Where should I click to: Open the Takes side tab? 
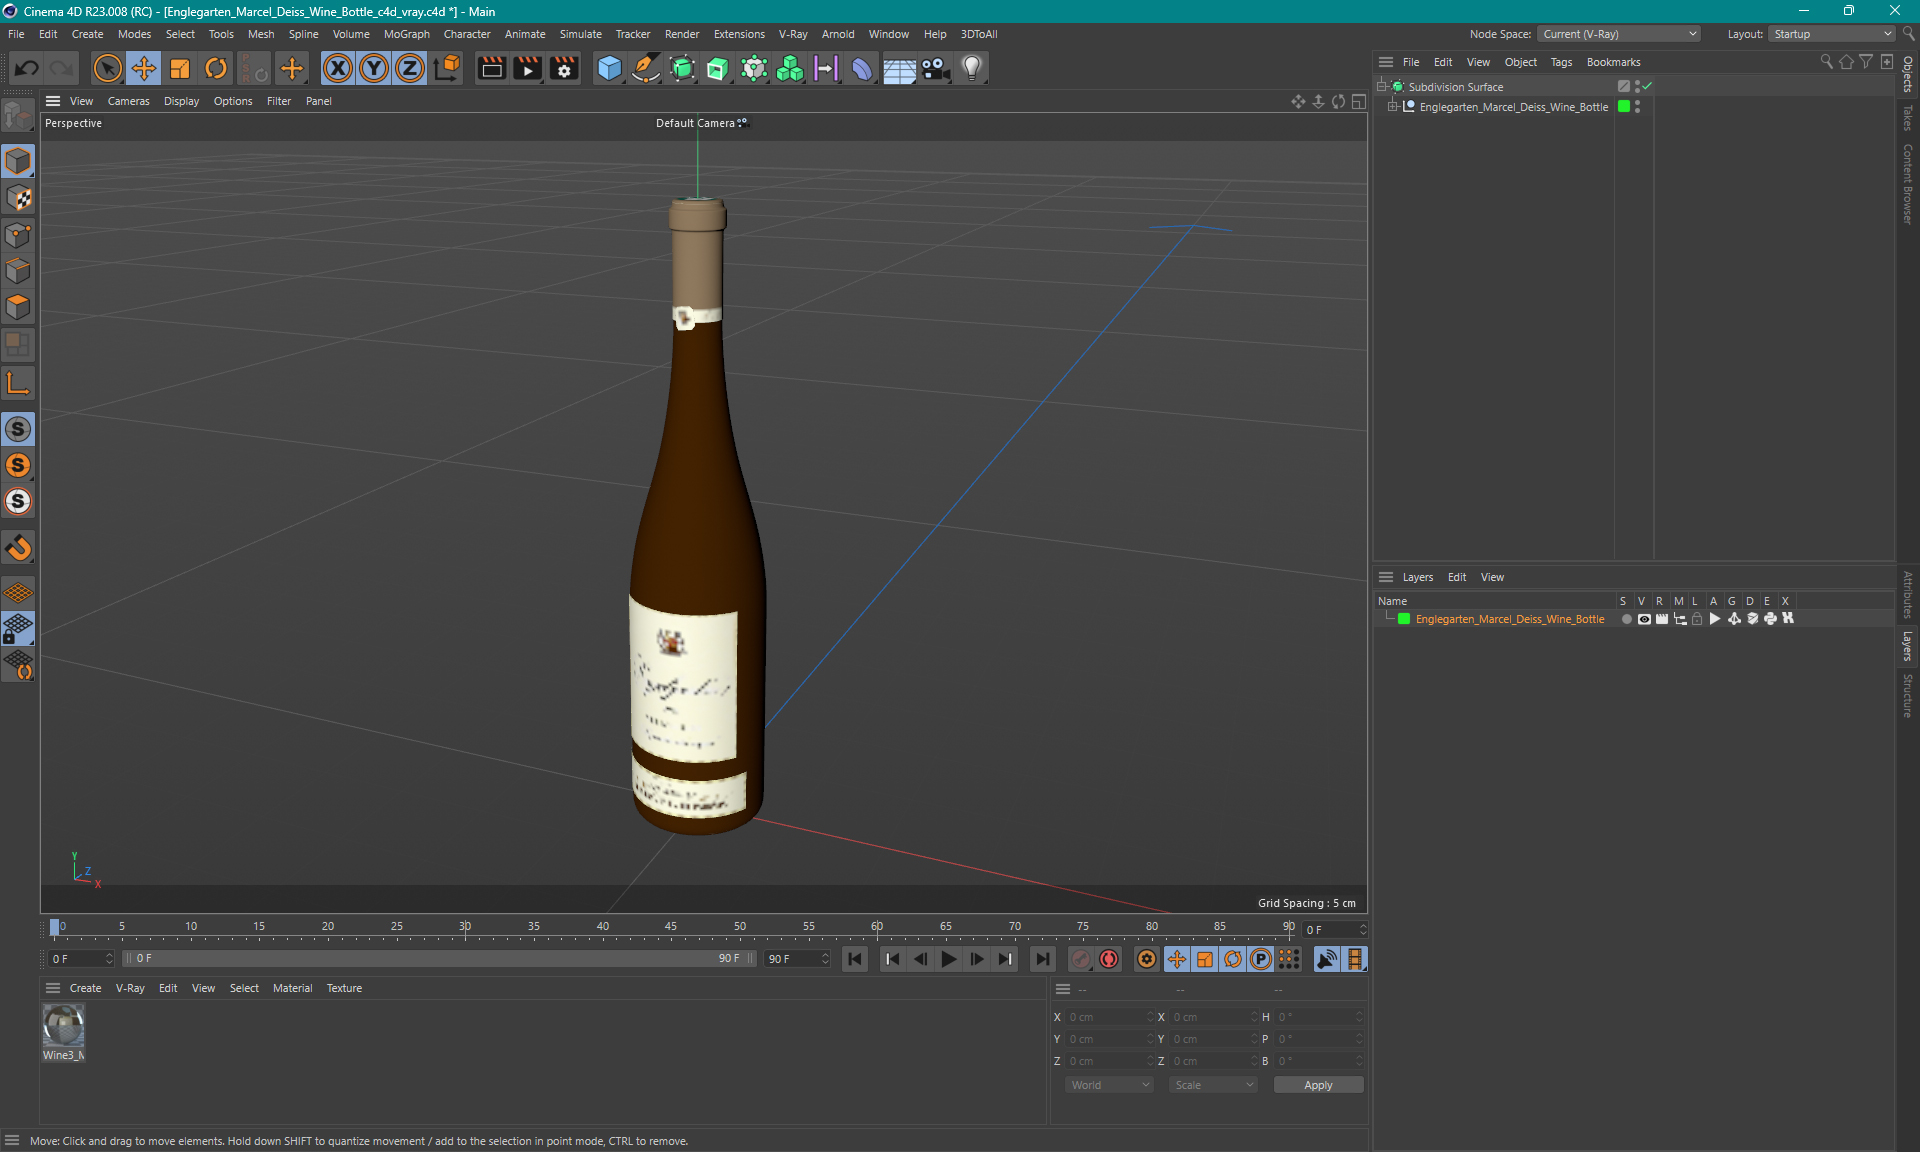point(1908,118)
